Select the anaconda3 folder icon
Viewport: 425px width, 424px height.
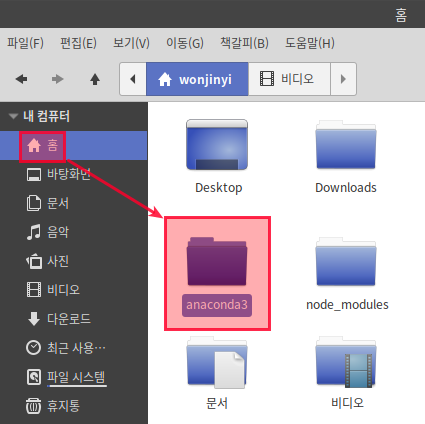tap(217, 261)
